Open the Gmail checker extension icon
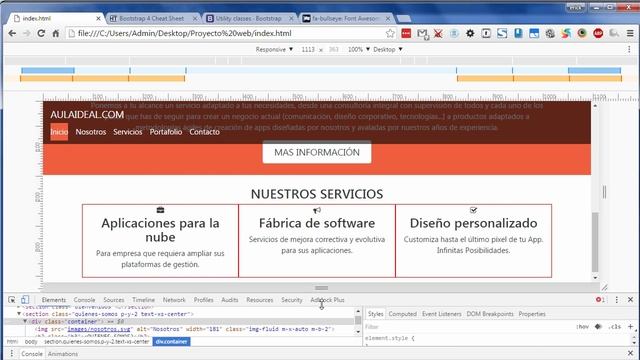Viewport: 640px width, 360px height. pos(422,34)
